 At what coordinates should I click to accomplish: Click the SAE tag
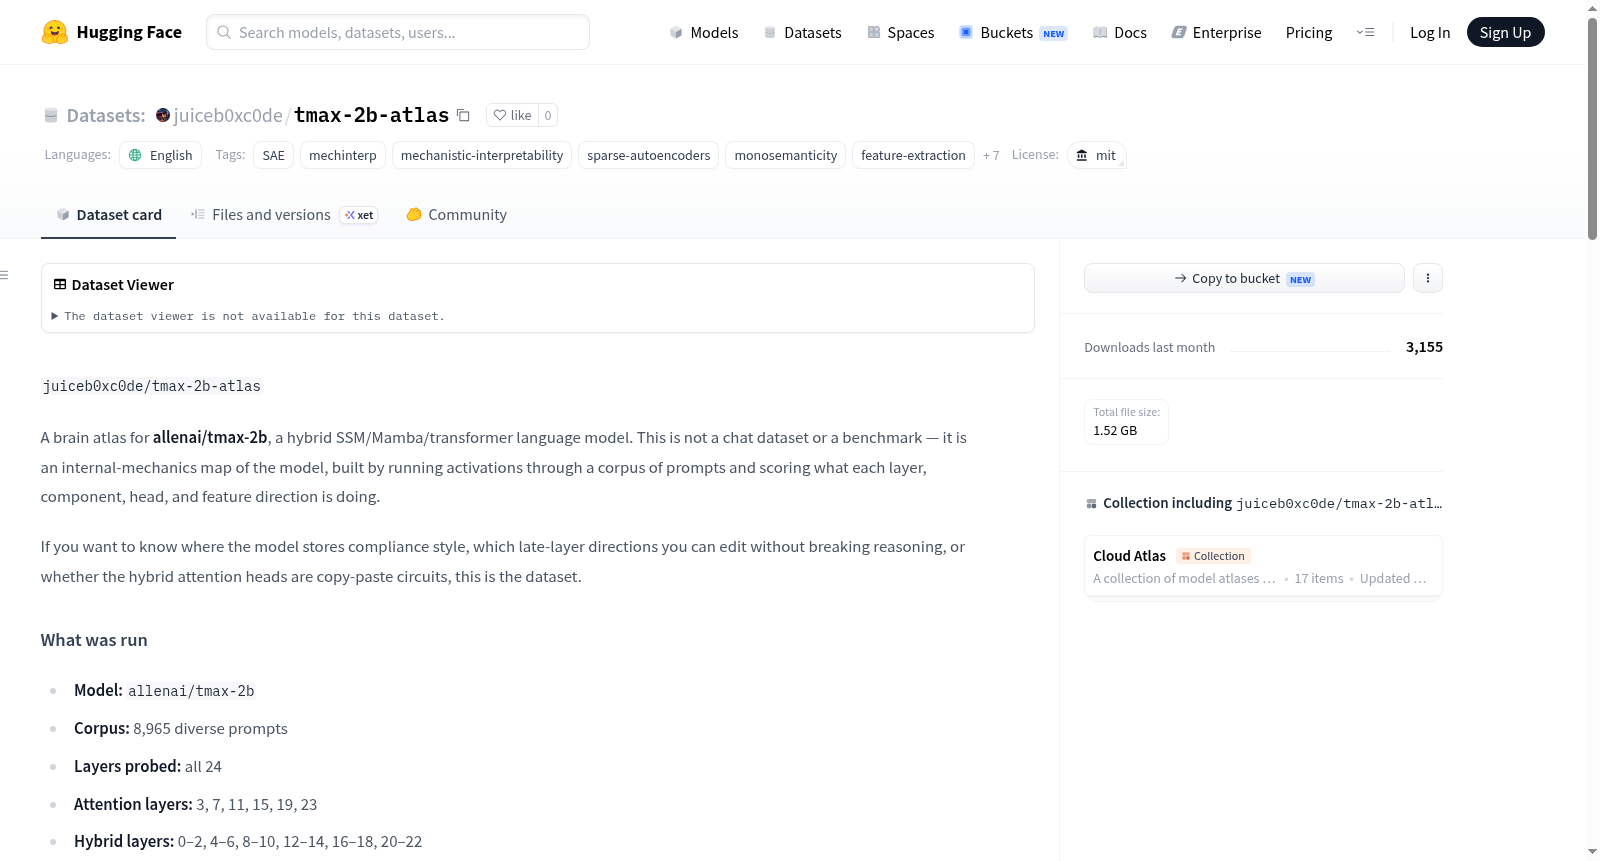[x=273, y=155]
